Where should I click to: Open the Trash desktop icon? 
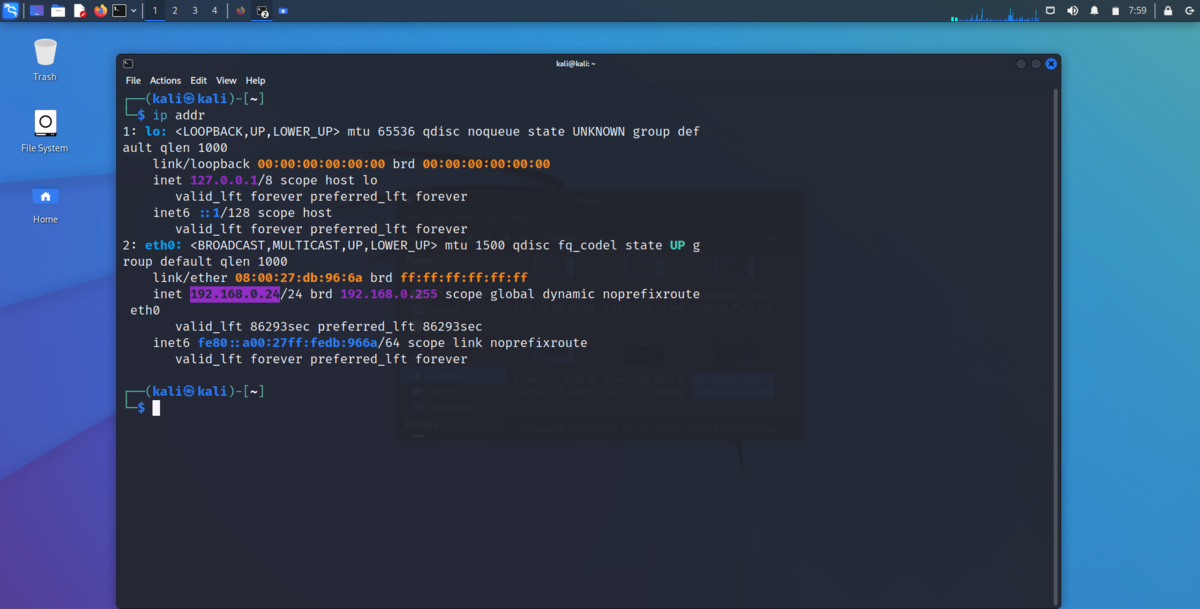[x=45, y=60]
